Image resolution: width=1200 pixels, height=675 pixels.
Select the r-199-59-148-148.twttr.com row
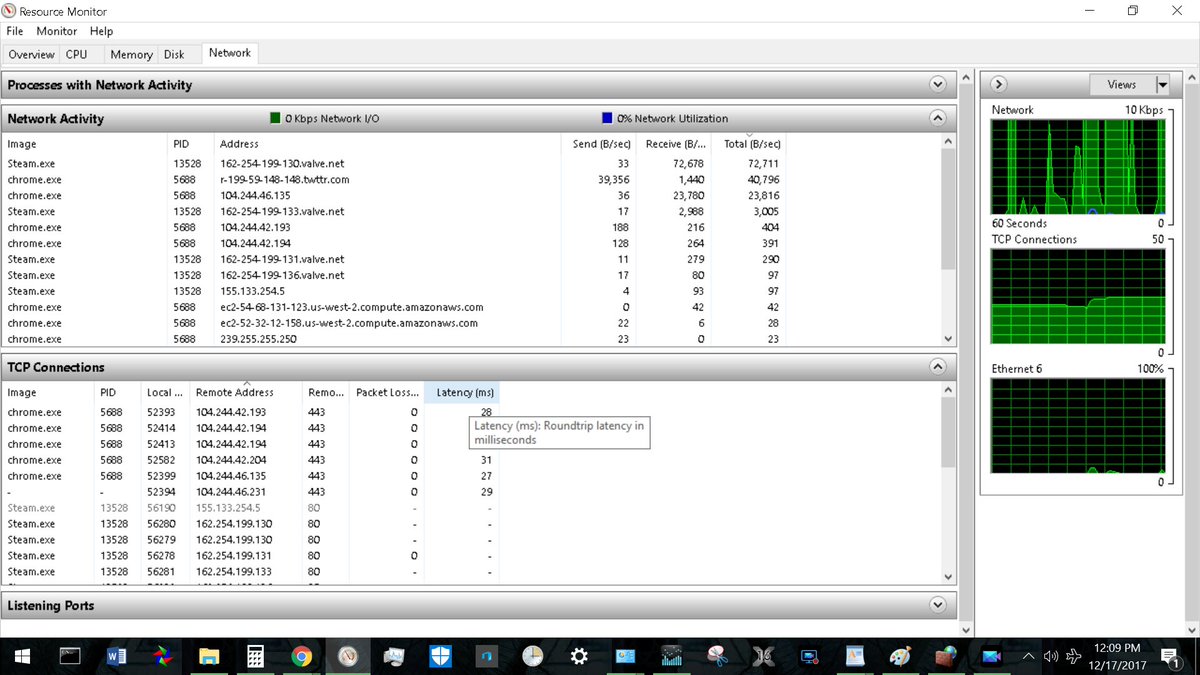pos(394,179)
